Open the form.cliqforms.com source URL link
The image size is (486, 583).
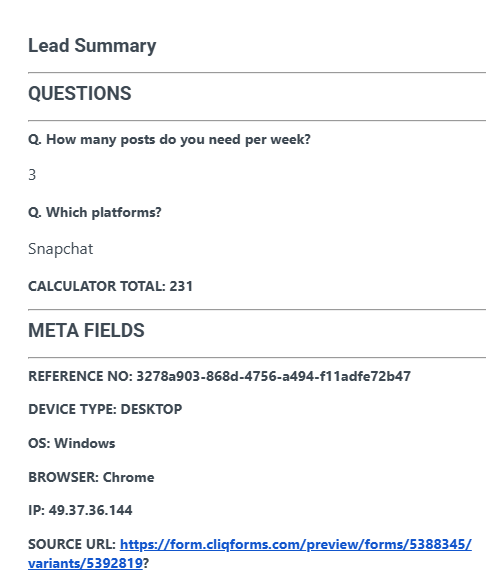(x=296, y=545)
